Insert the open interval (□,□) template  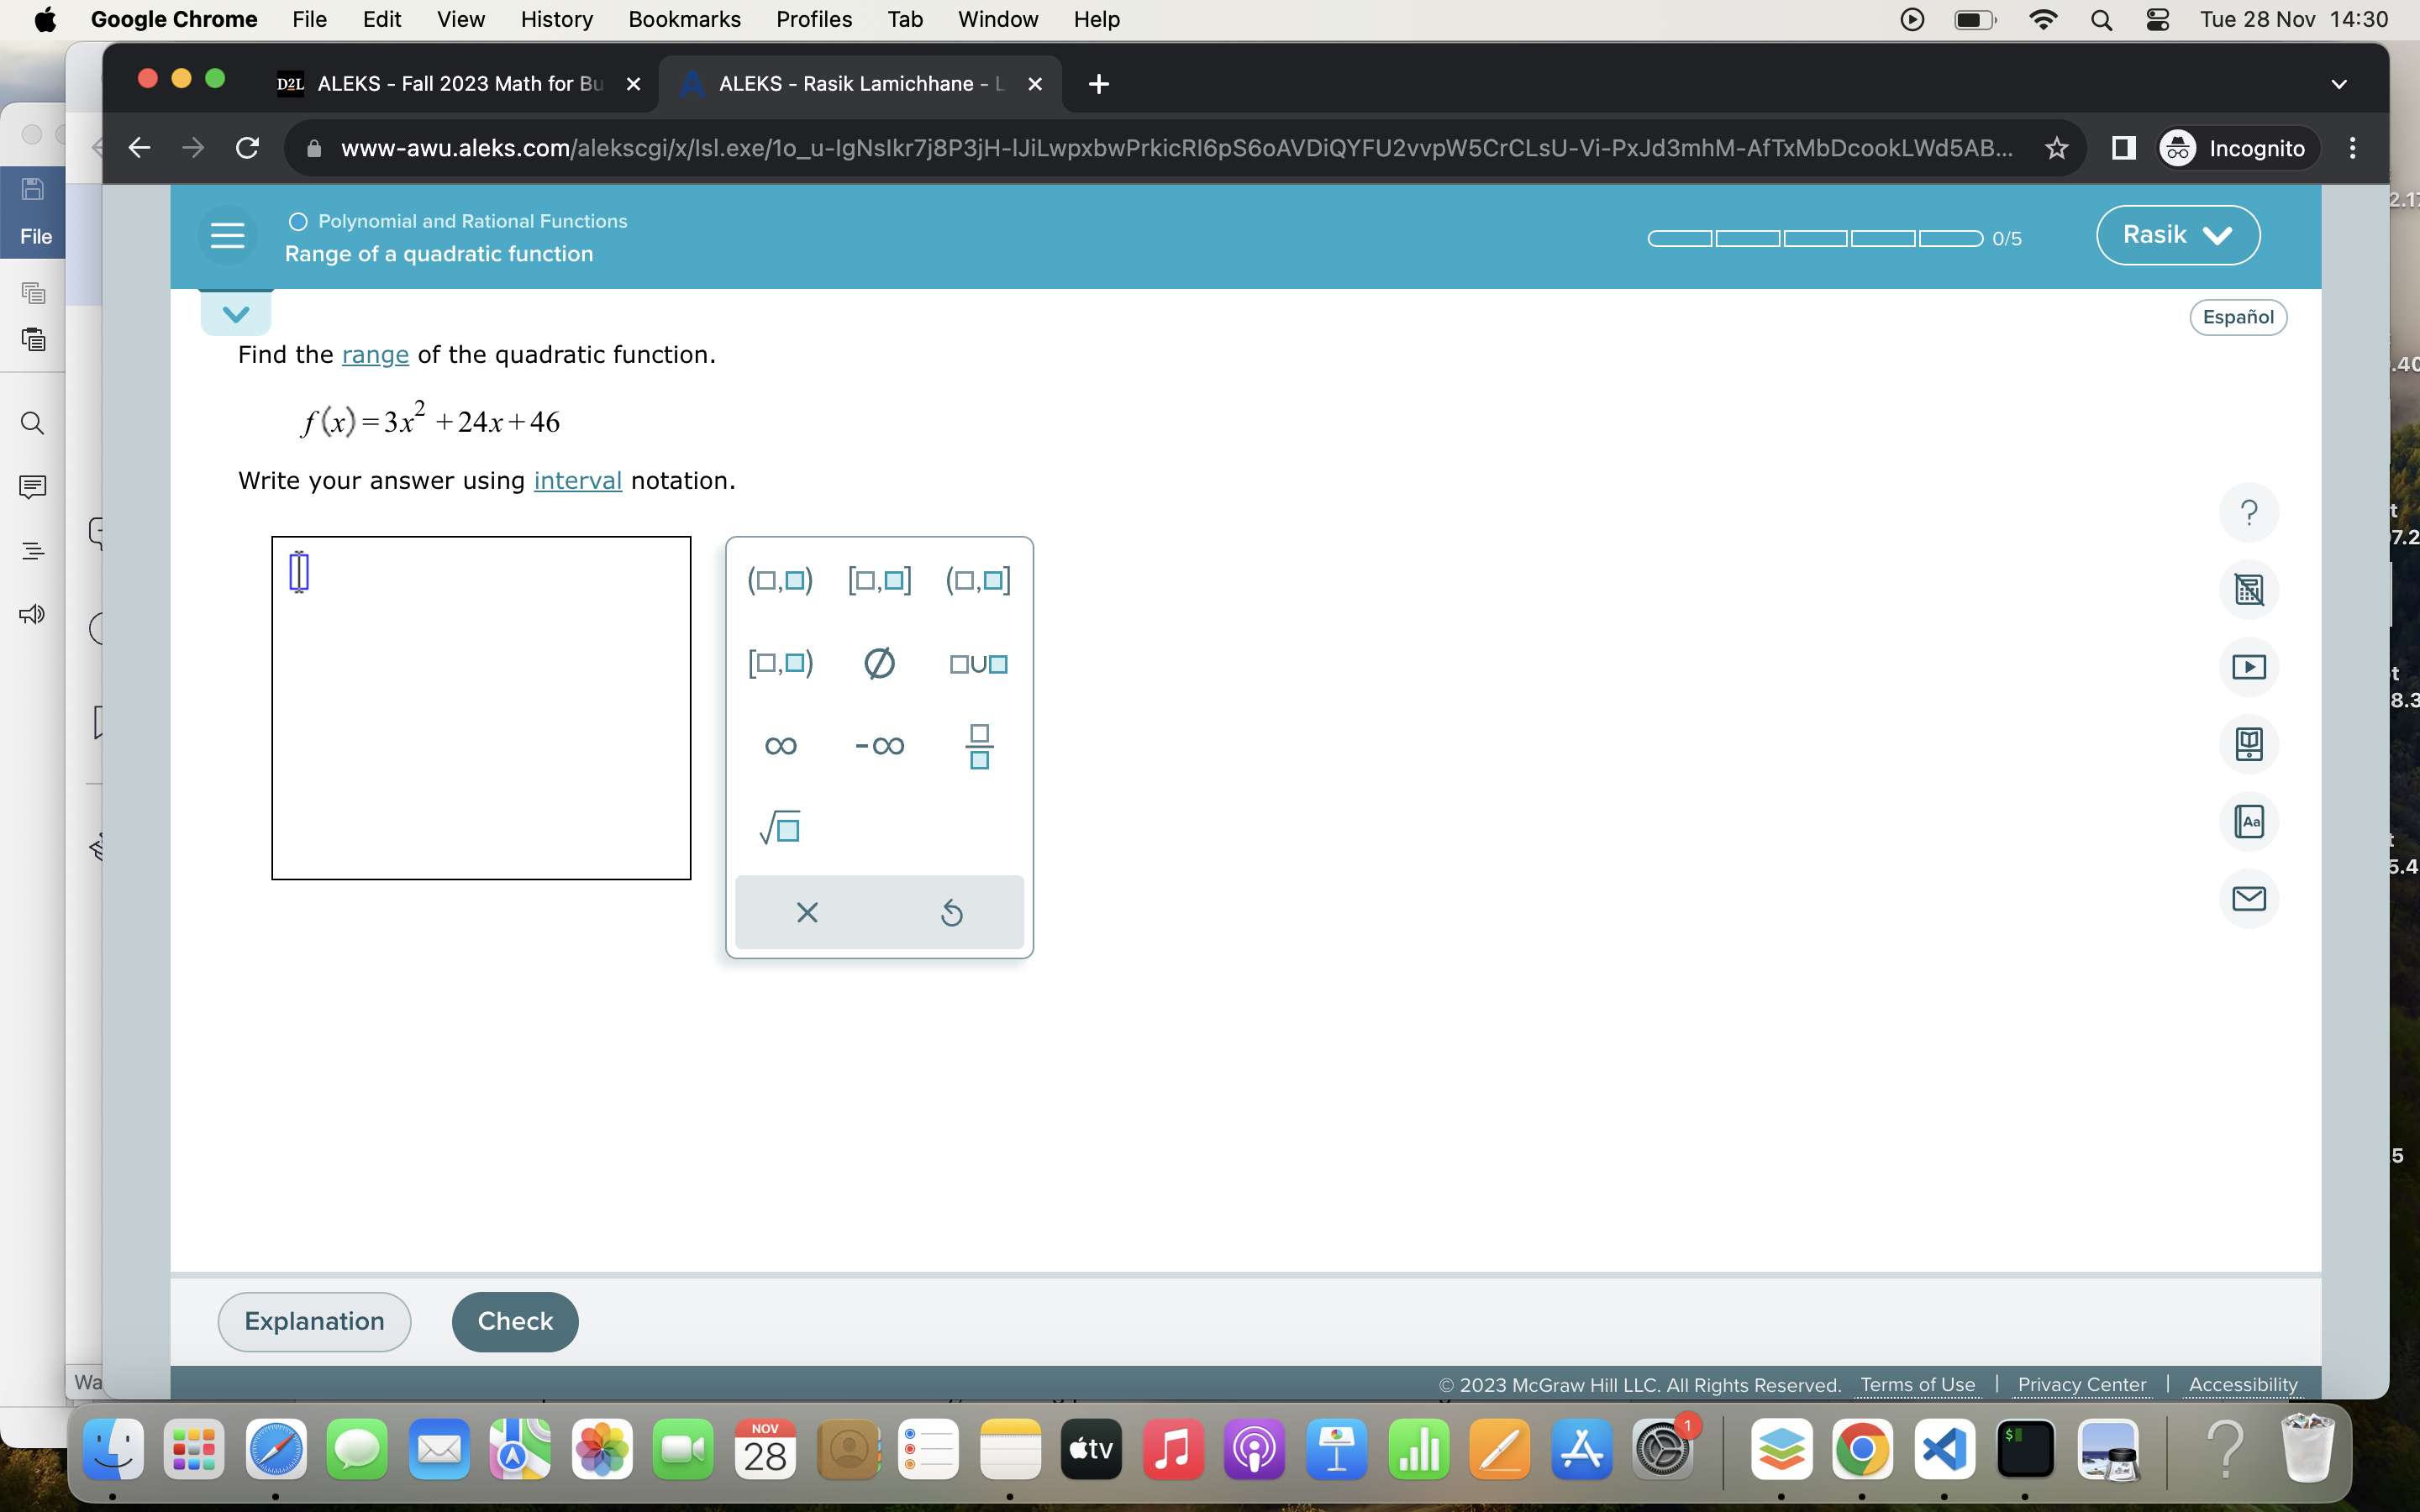coord(780,580)
